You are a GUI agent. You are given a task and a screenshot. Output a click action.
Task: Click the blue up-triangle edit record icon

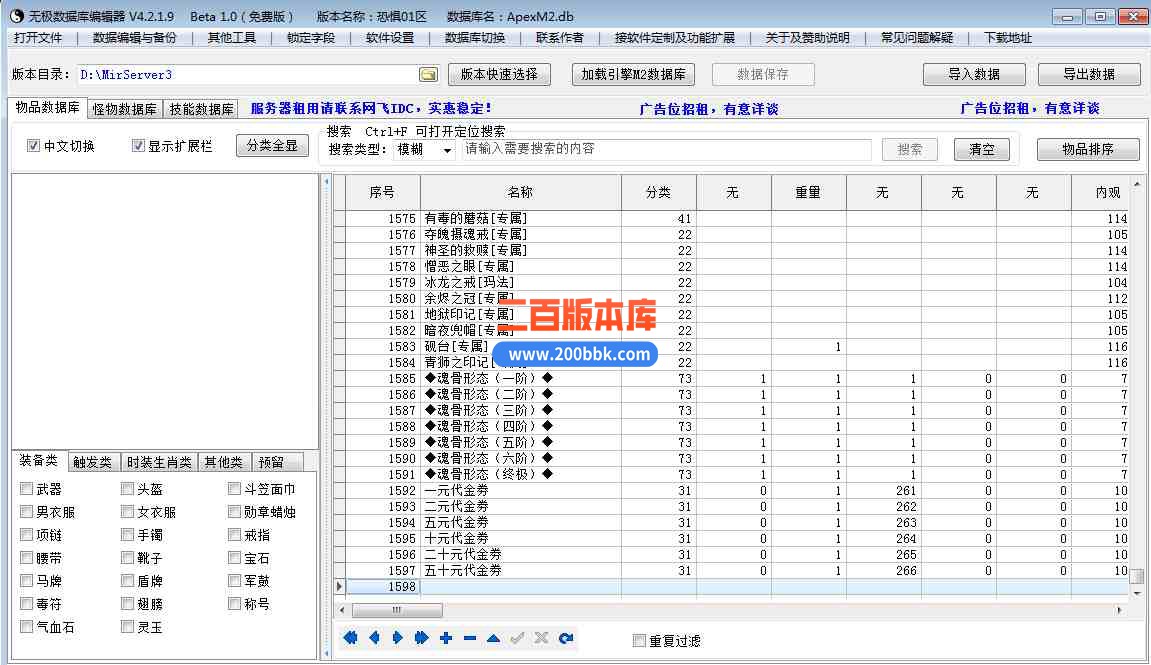coord(493,638)
